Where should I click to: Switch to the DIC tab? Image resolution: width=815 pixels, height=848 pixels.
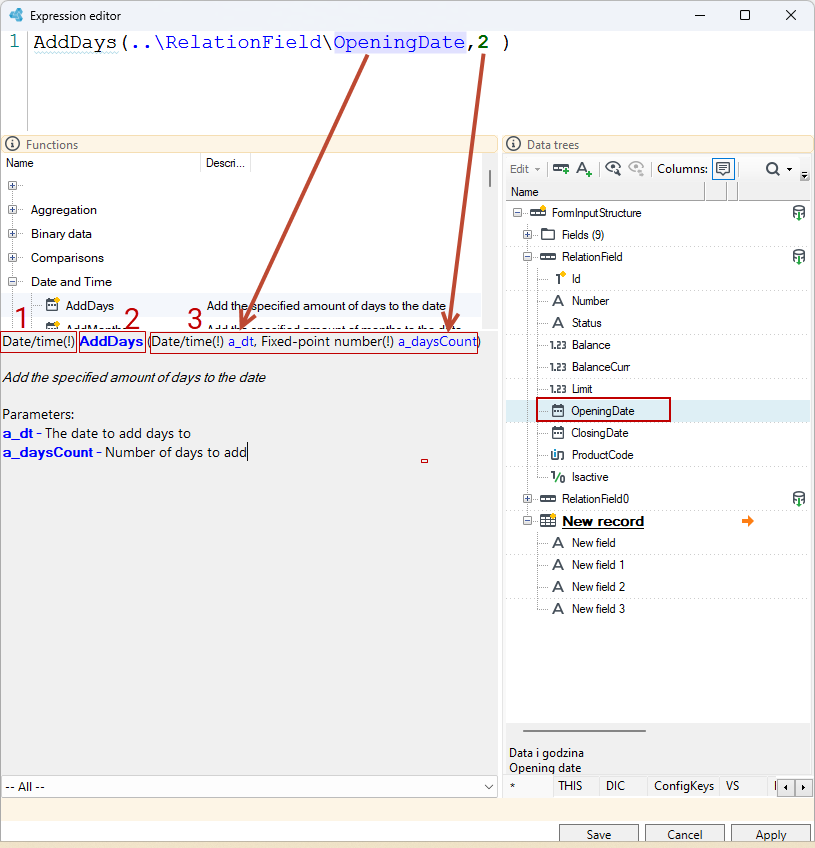point(615,786)
